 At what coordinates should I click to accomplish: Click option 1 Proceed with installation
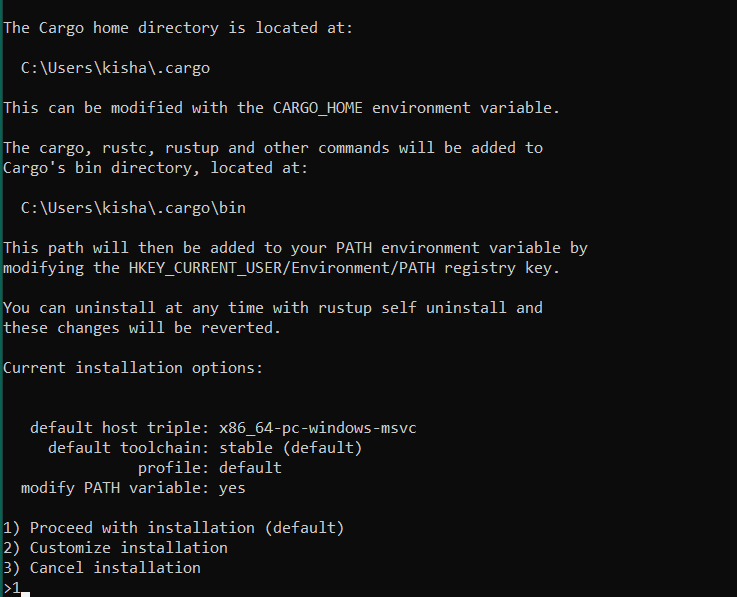tap(173, 528)
